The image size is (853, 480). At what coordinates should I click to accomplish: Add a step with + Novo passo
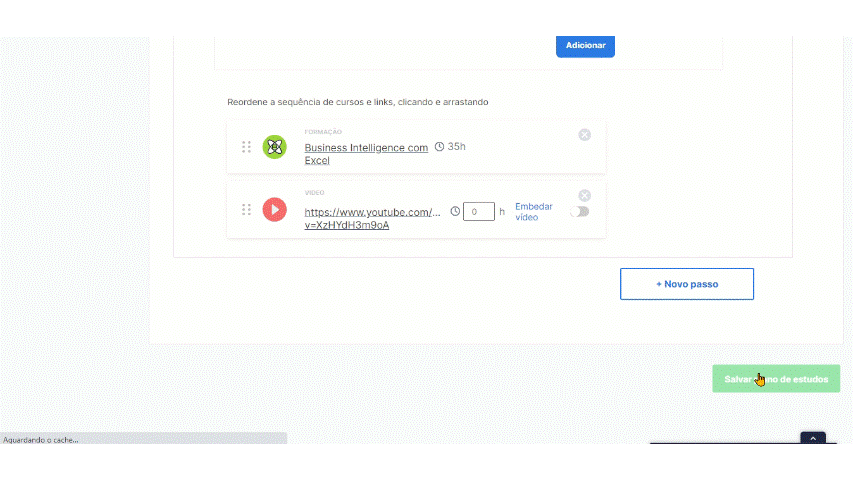[687, 284]
